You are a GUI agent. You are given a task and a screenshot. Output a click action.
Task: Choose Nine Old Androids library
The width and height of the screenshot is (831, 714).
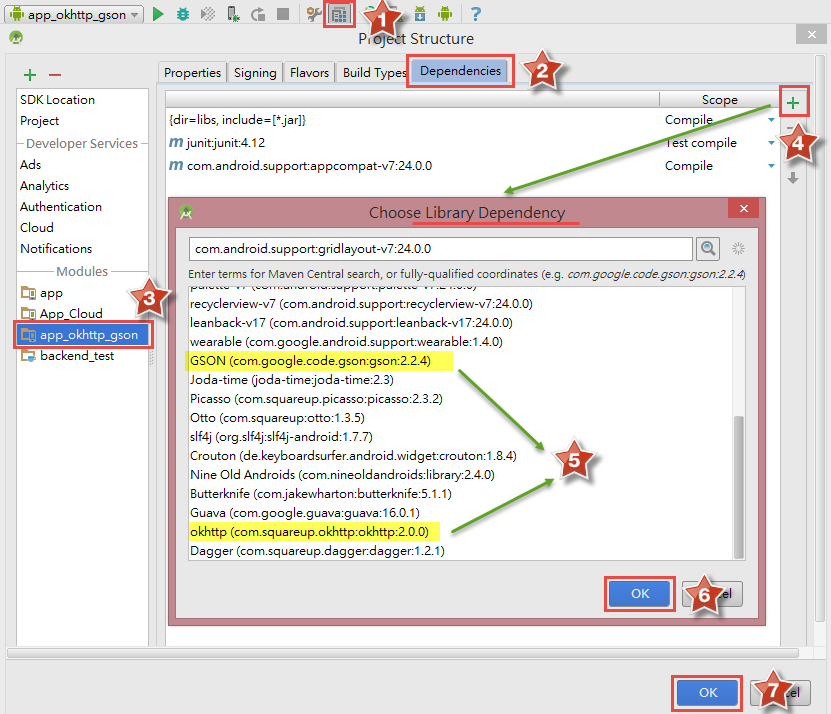[342, 475]
